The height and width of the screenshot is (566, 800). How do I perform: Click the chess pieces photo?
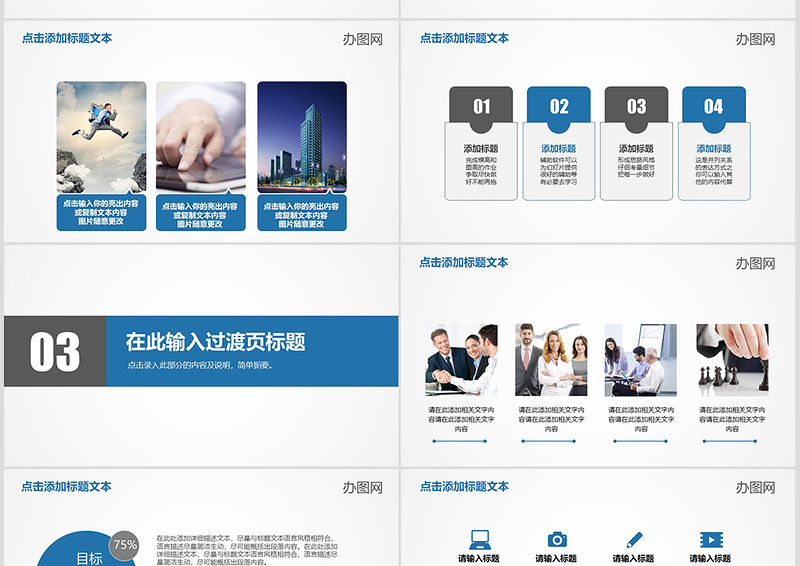731,360
